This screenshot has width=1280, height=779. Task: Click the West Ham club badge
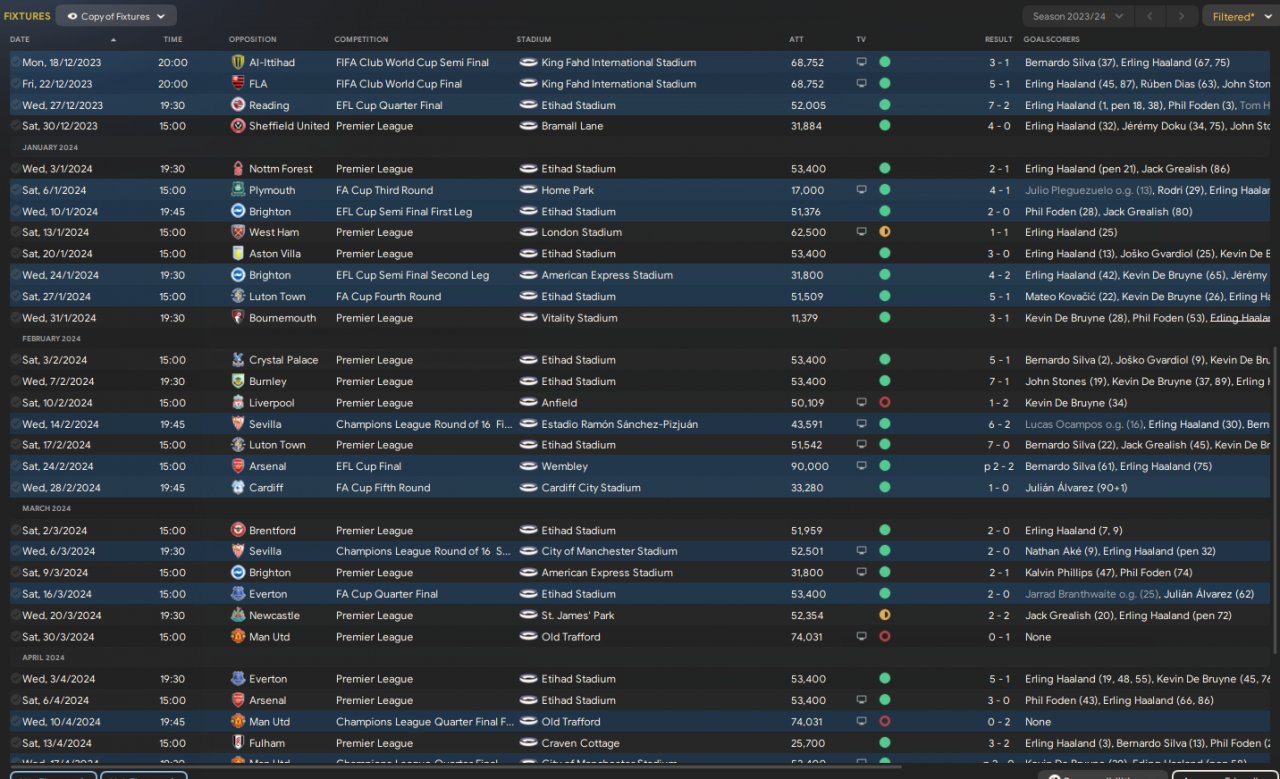pos(238,232)
